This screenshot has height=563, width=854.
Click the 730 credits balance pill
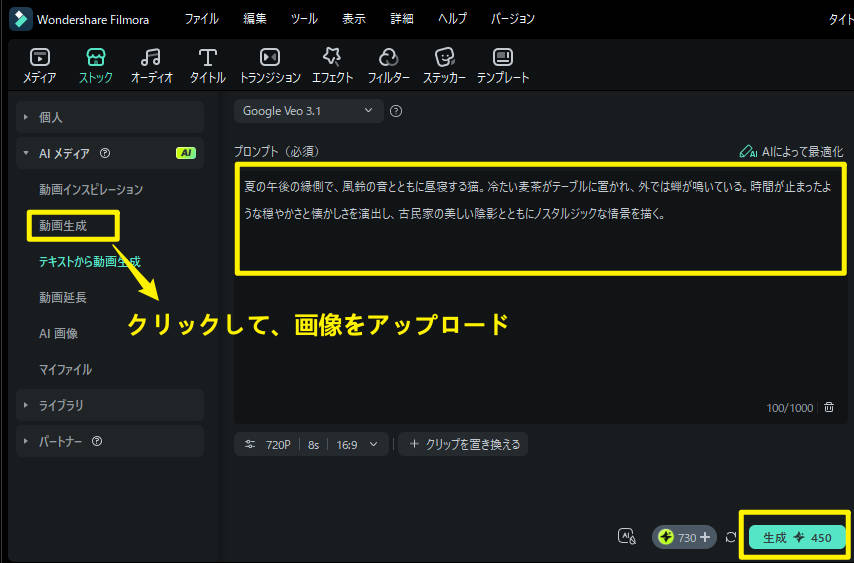pos(686,537)
